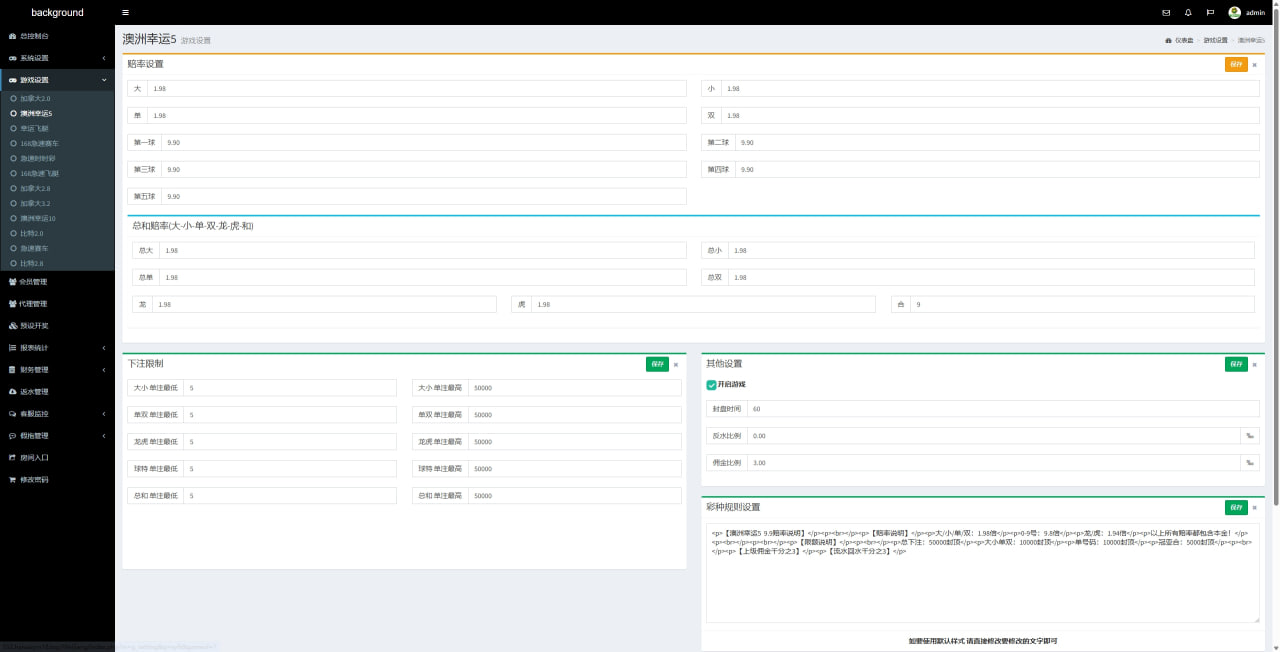Click the hamburger sidebar toggle icon
The width and height of the screenshot is (1280, 652).
125,13
